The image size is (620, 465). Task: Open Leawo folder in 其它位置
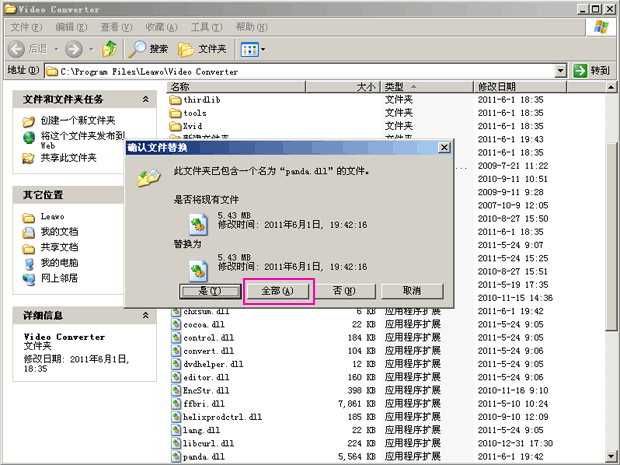tap(52, 216)
